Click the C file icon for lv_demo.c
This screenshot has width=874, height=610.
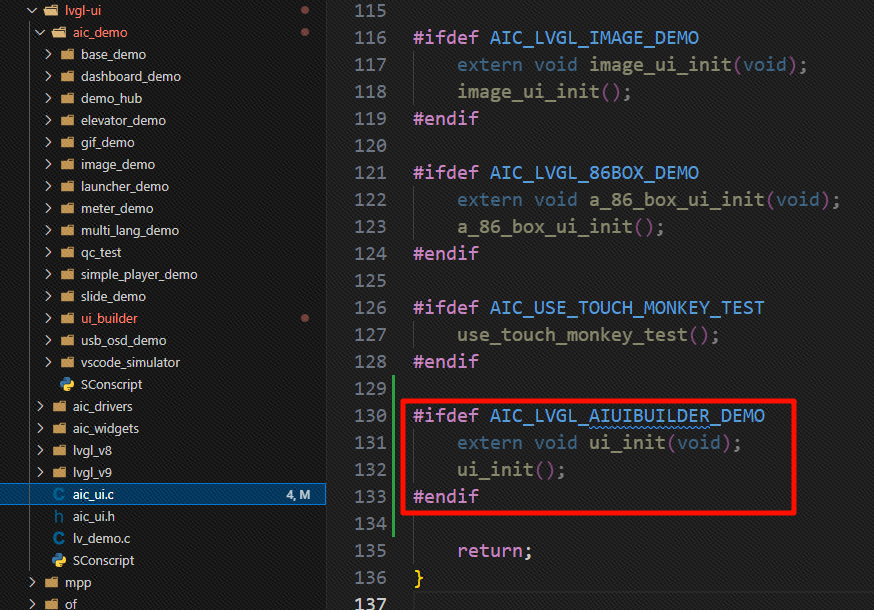point(58,538)
